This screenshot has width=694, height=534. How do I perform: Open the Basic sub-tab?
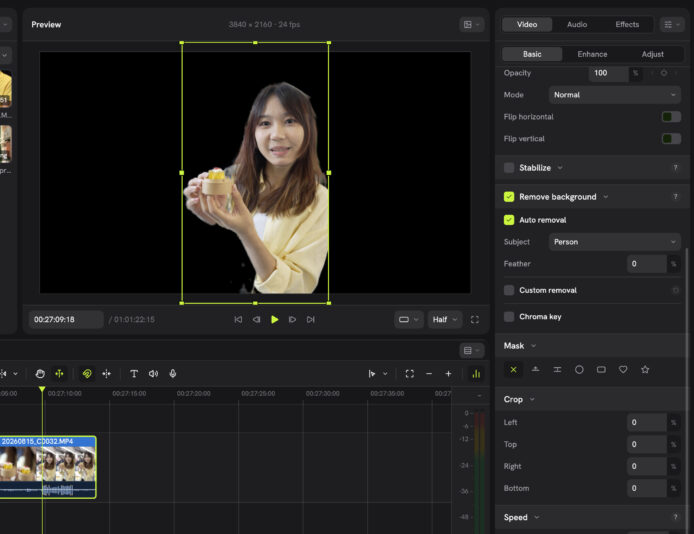(x=532, y=54)
